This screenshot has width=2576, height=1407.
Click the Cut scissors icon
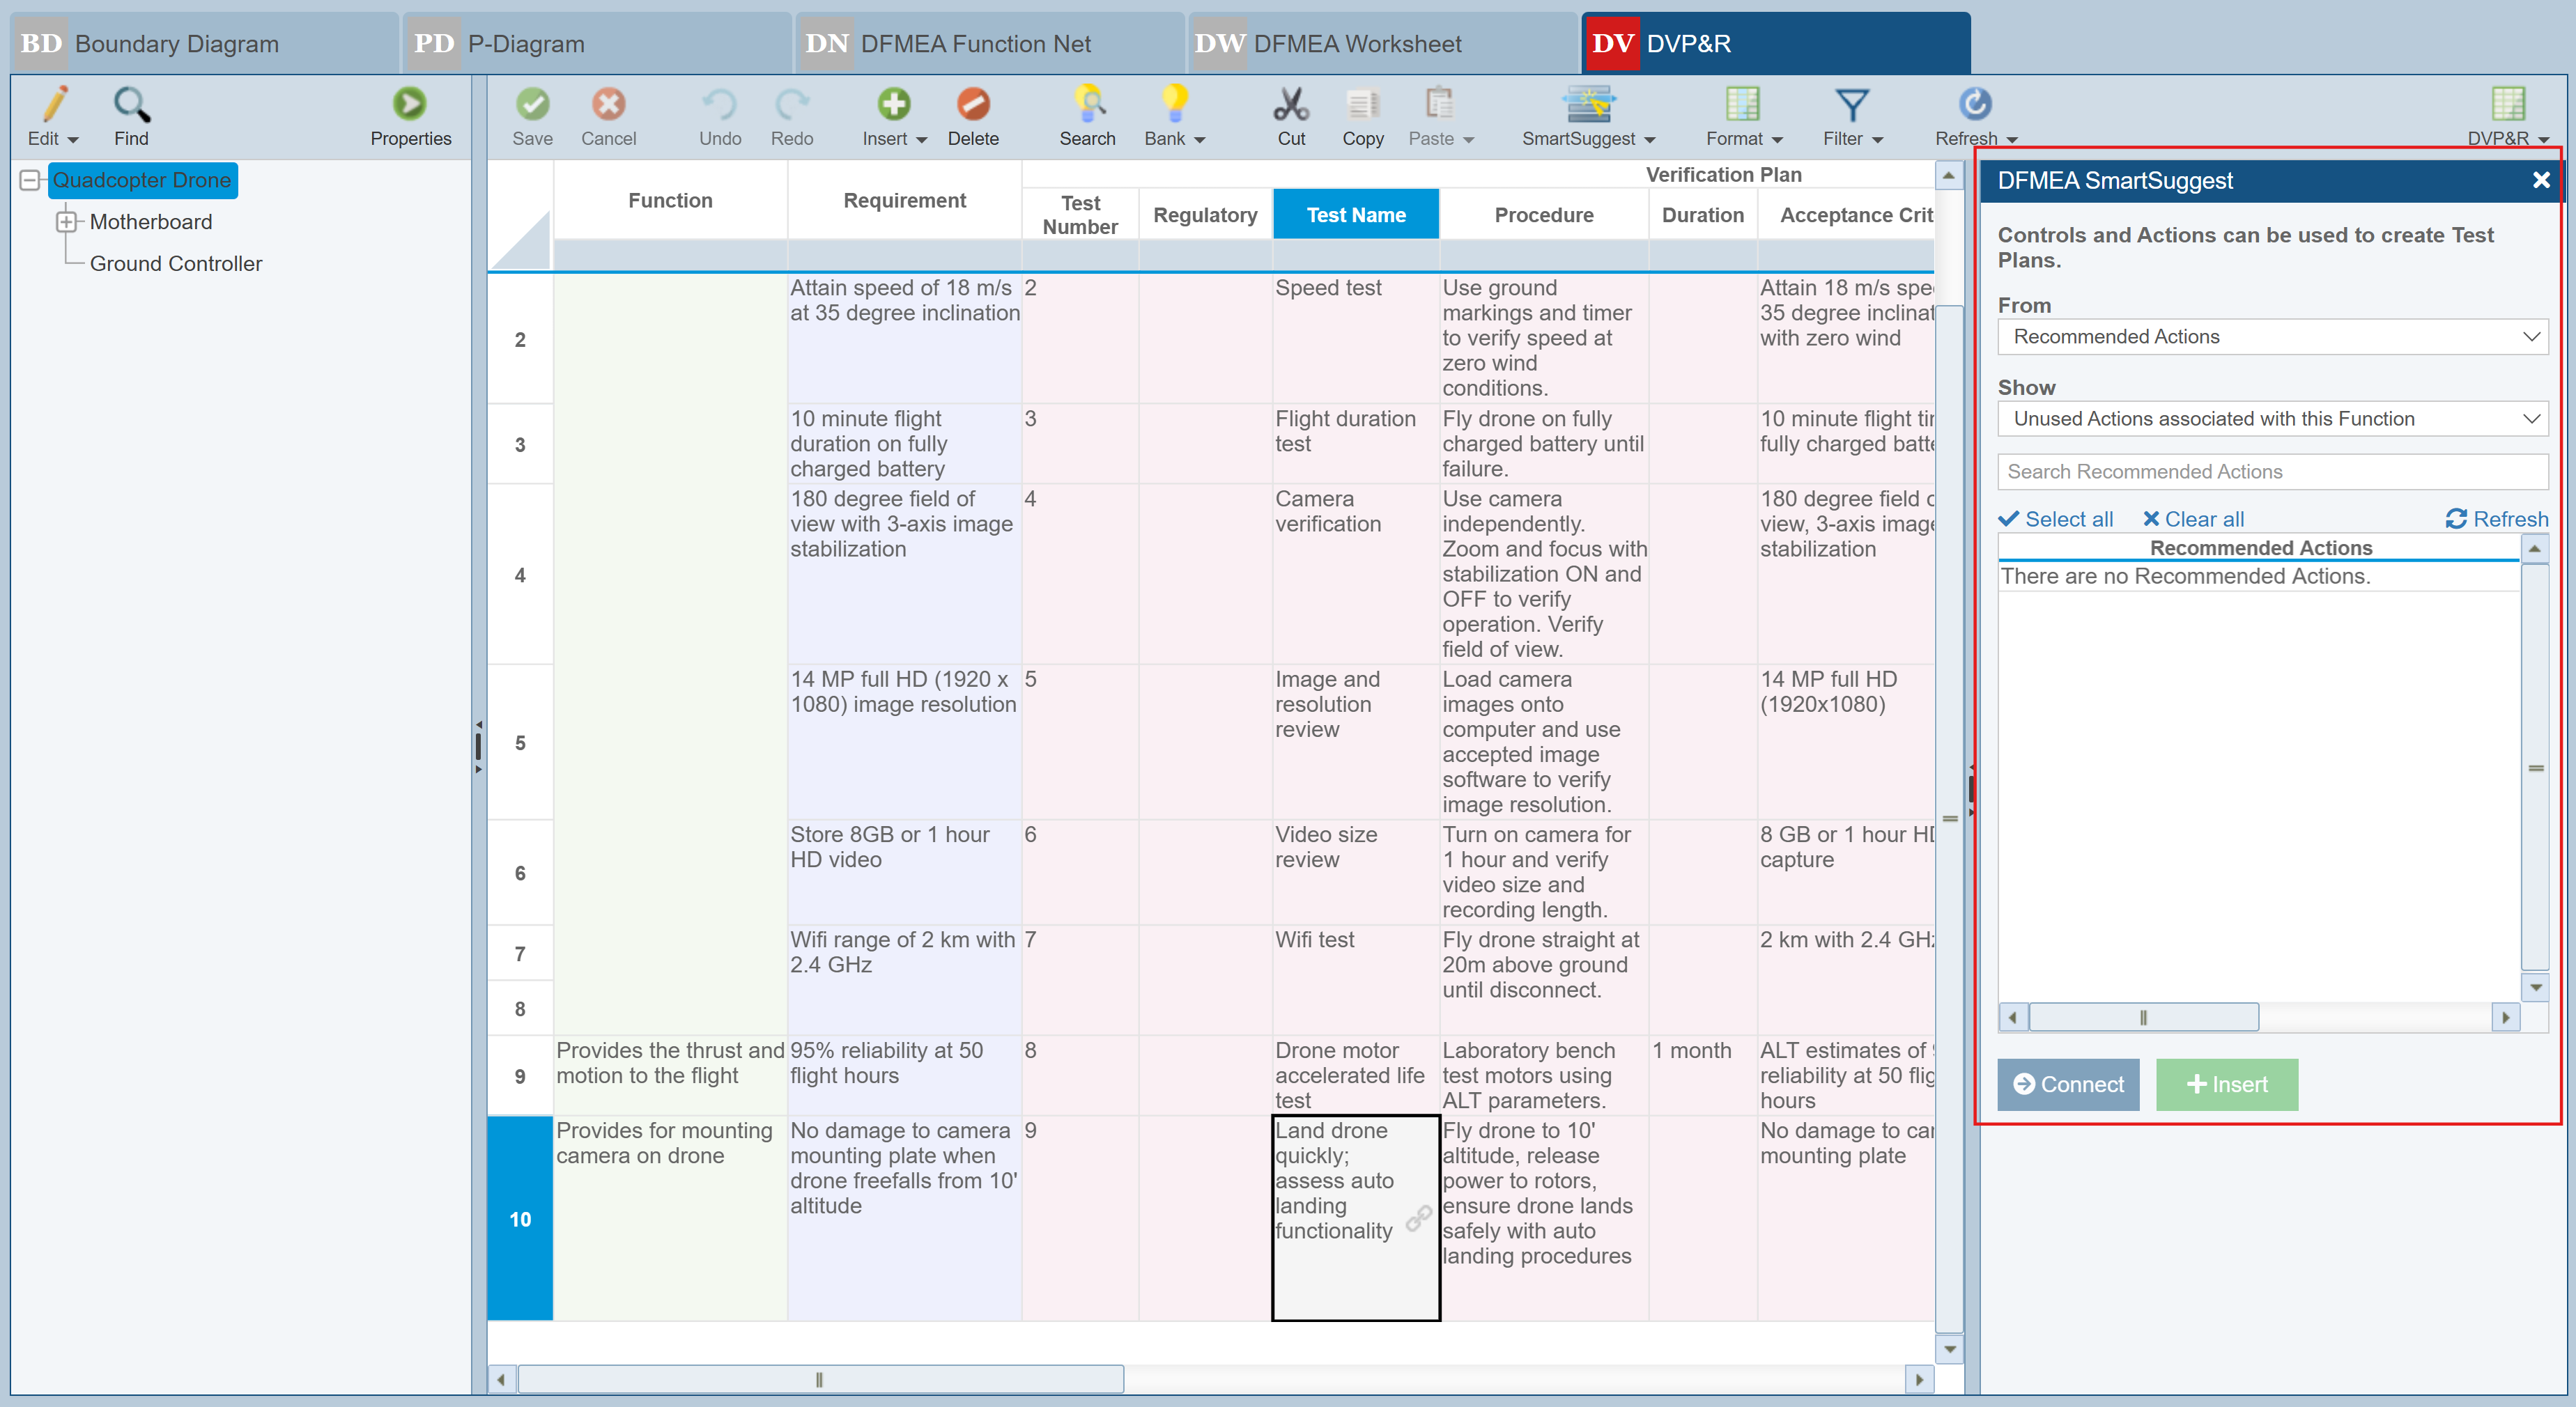pos(1290,104)
